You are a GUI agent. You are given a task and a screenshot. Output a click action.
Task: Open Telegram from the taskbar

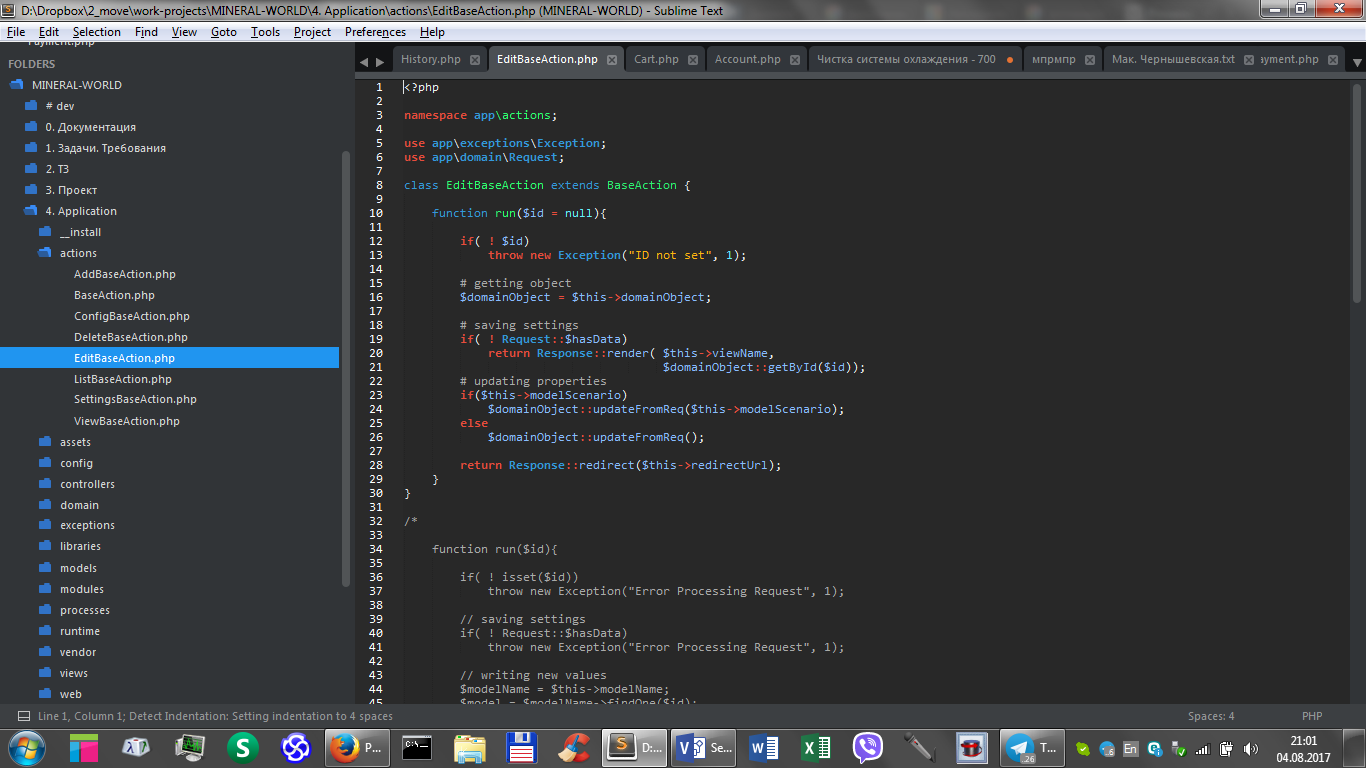pos(1020,747)
